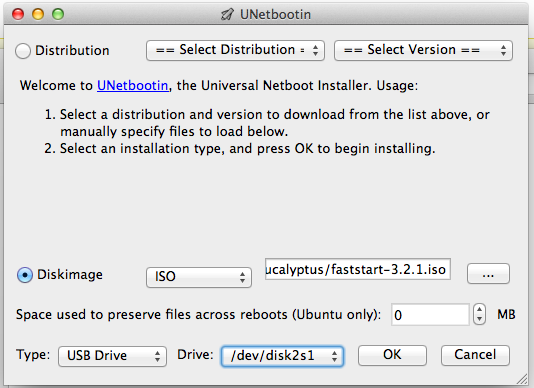Click the red close window button
Screen dimensions: 534x388
[18, 14]
